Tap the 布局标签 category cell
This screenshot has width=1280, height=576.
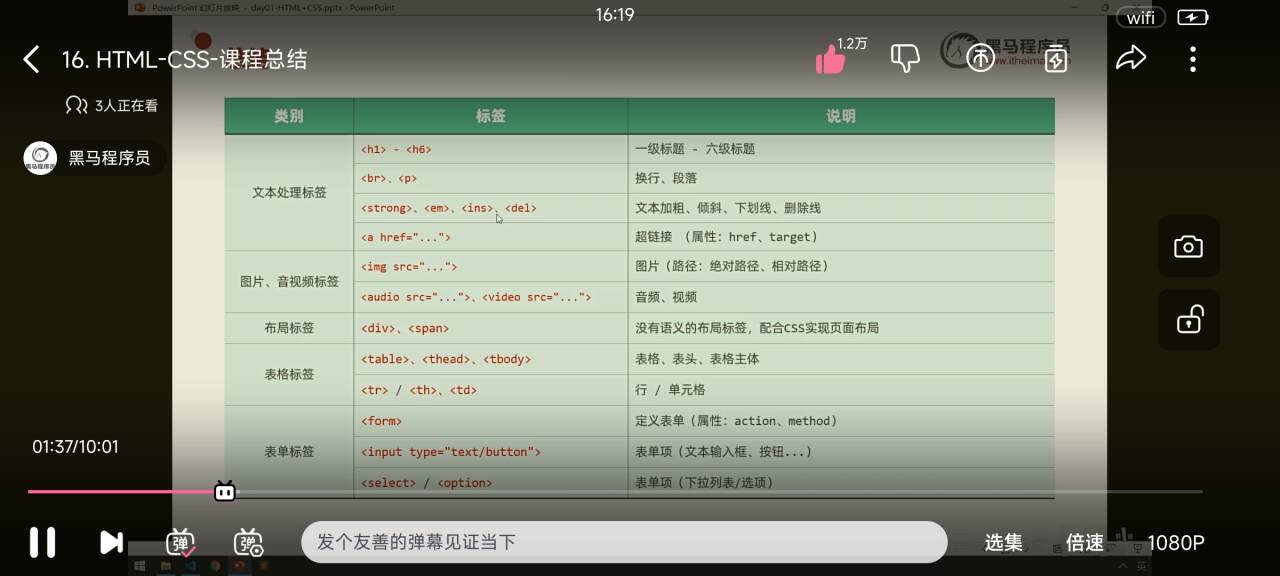(289, 328)
